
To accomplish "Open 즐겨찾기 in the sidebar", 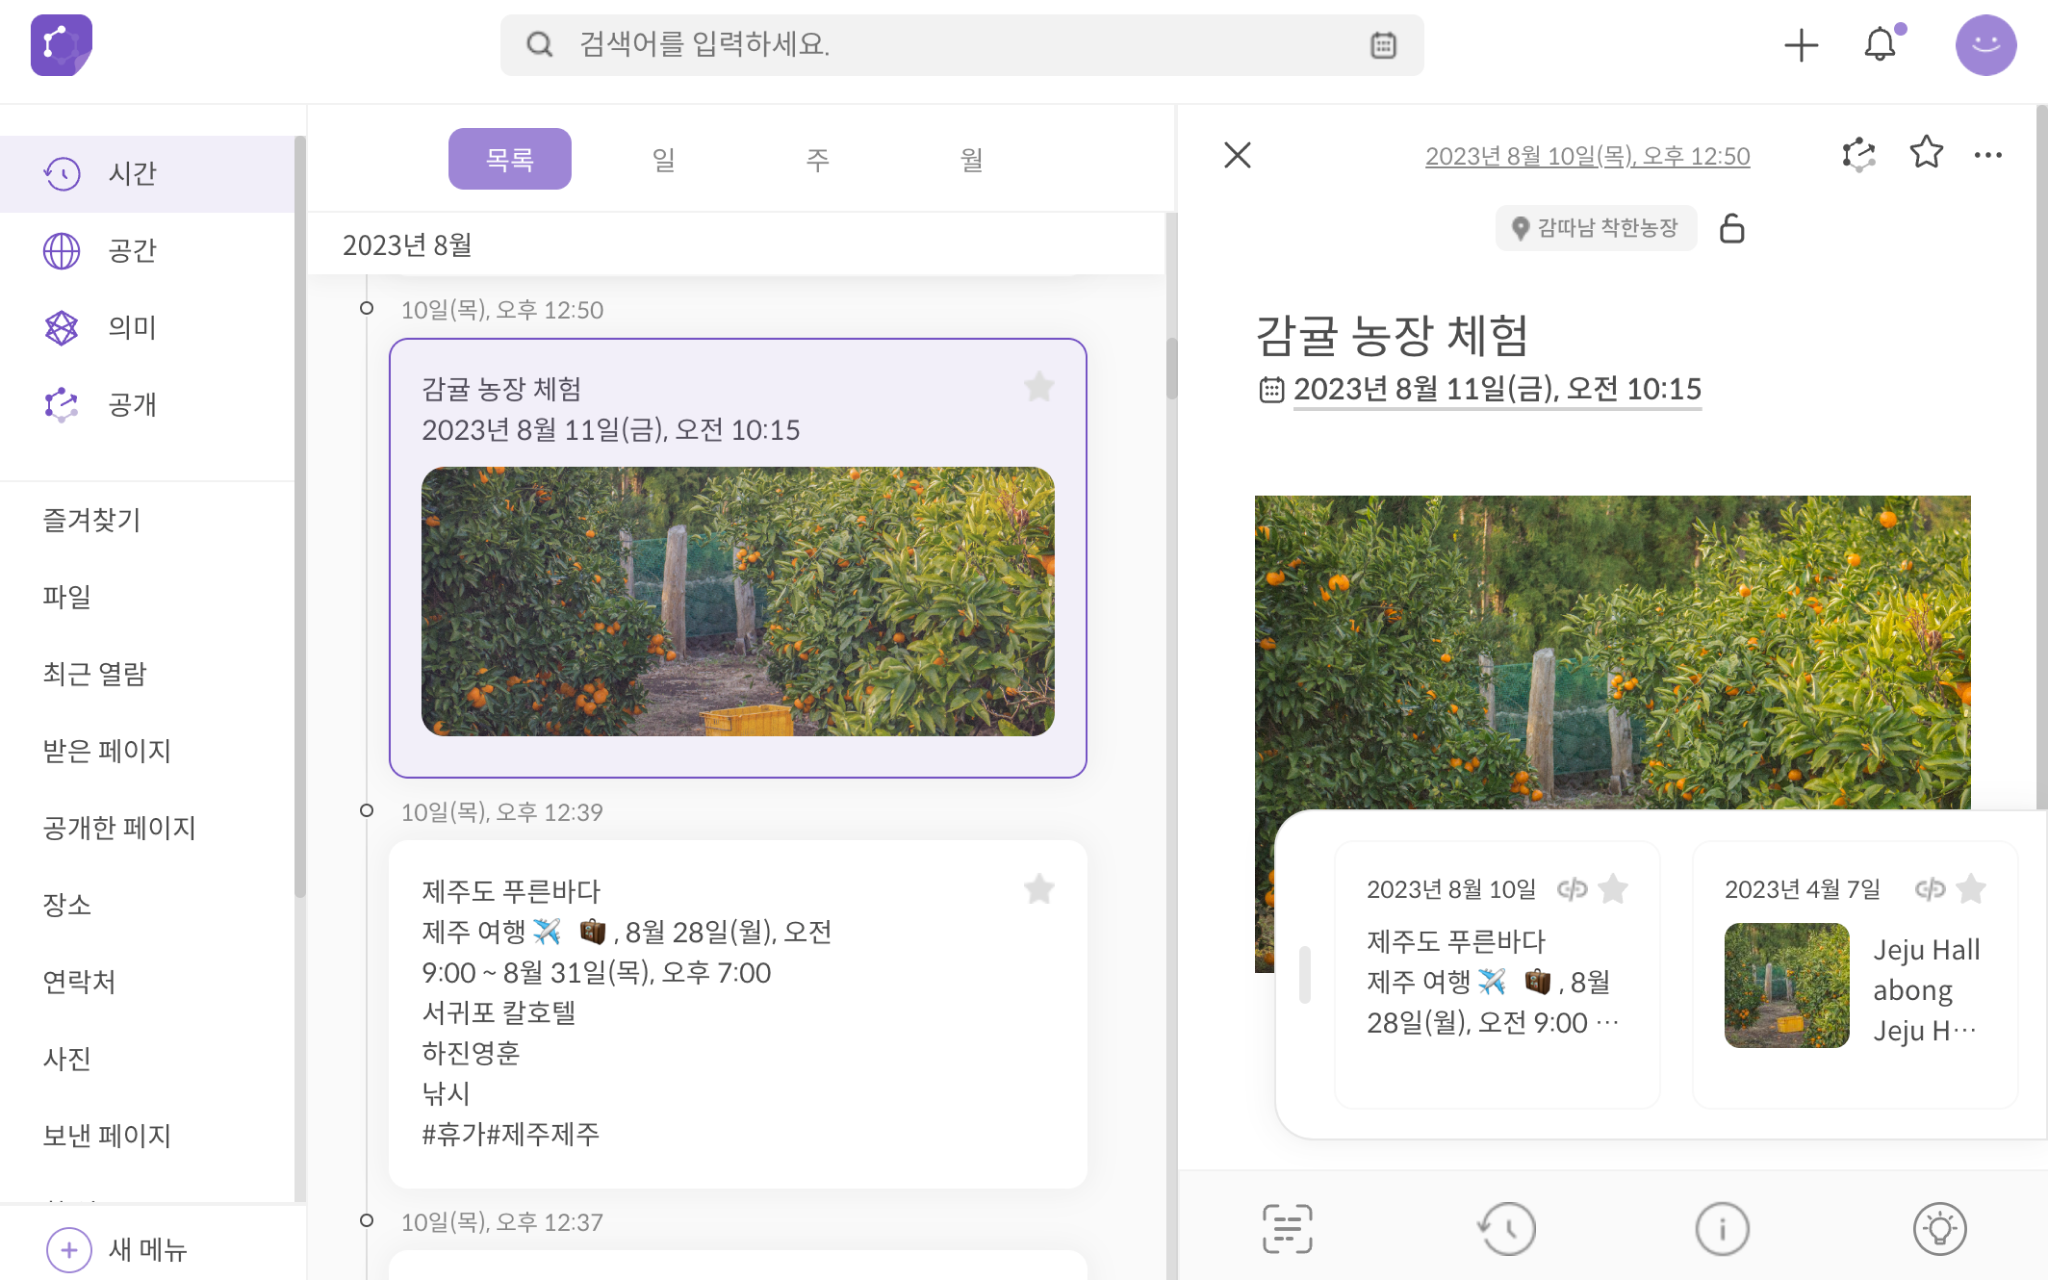I will pyautogui.click(x=92, y=520).
